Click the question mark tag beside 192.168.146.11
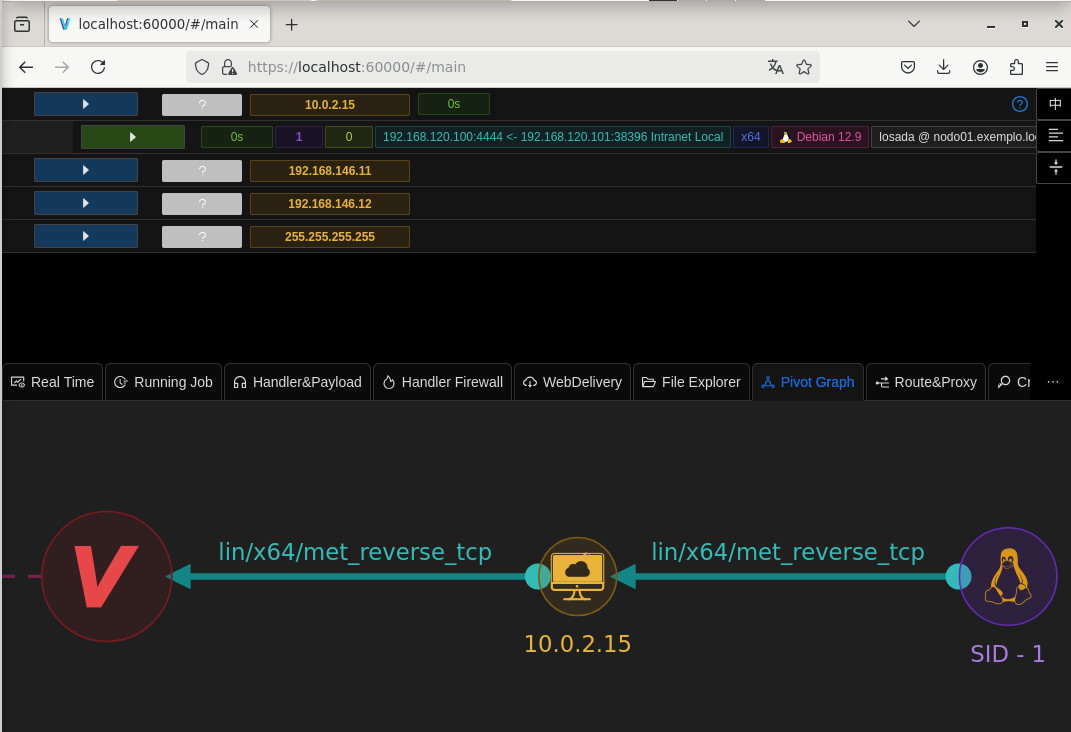The width and height of the screenshot is (1071, 732). tap(201, 171)
